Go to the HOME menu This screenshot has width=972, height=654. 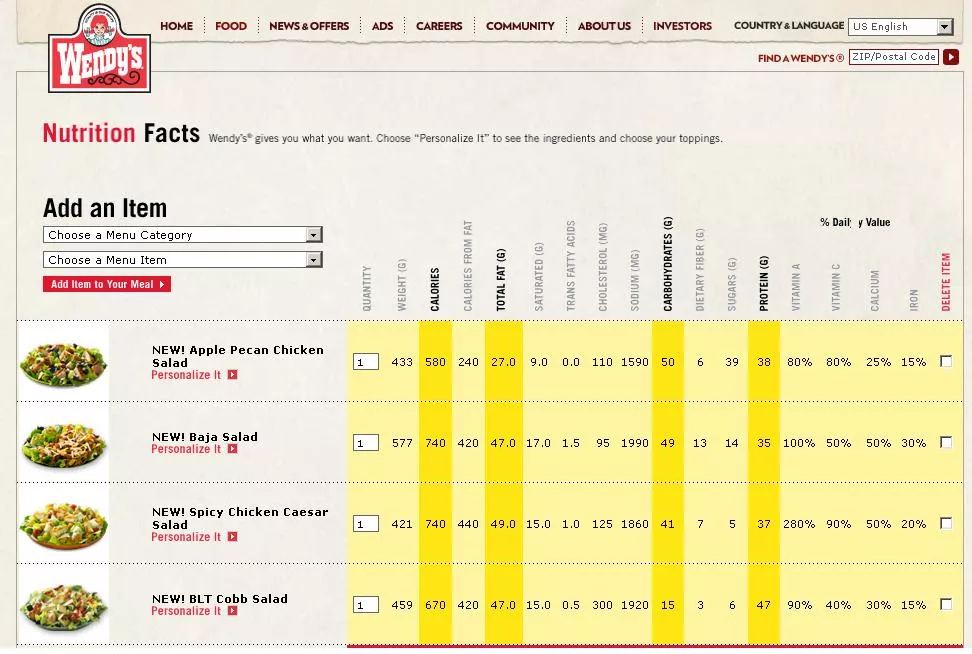(x=177, y=26)
